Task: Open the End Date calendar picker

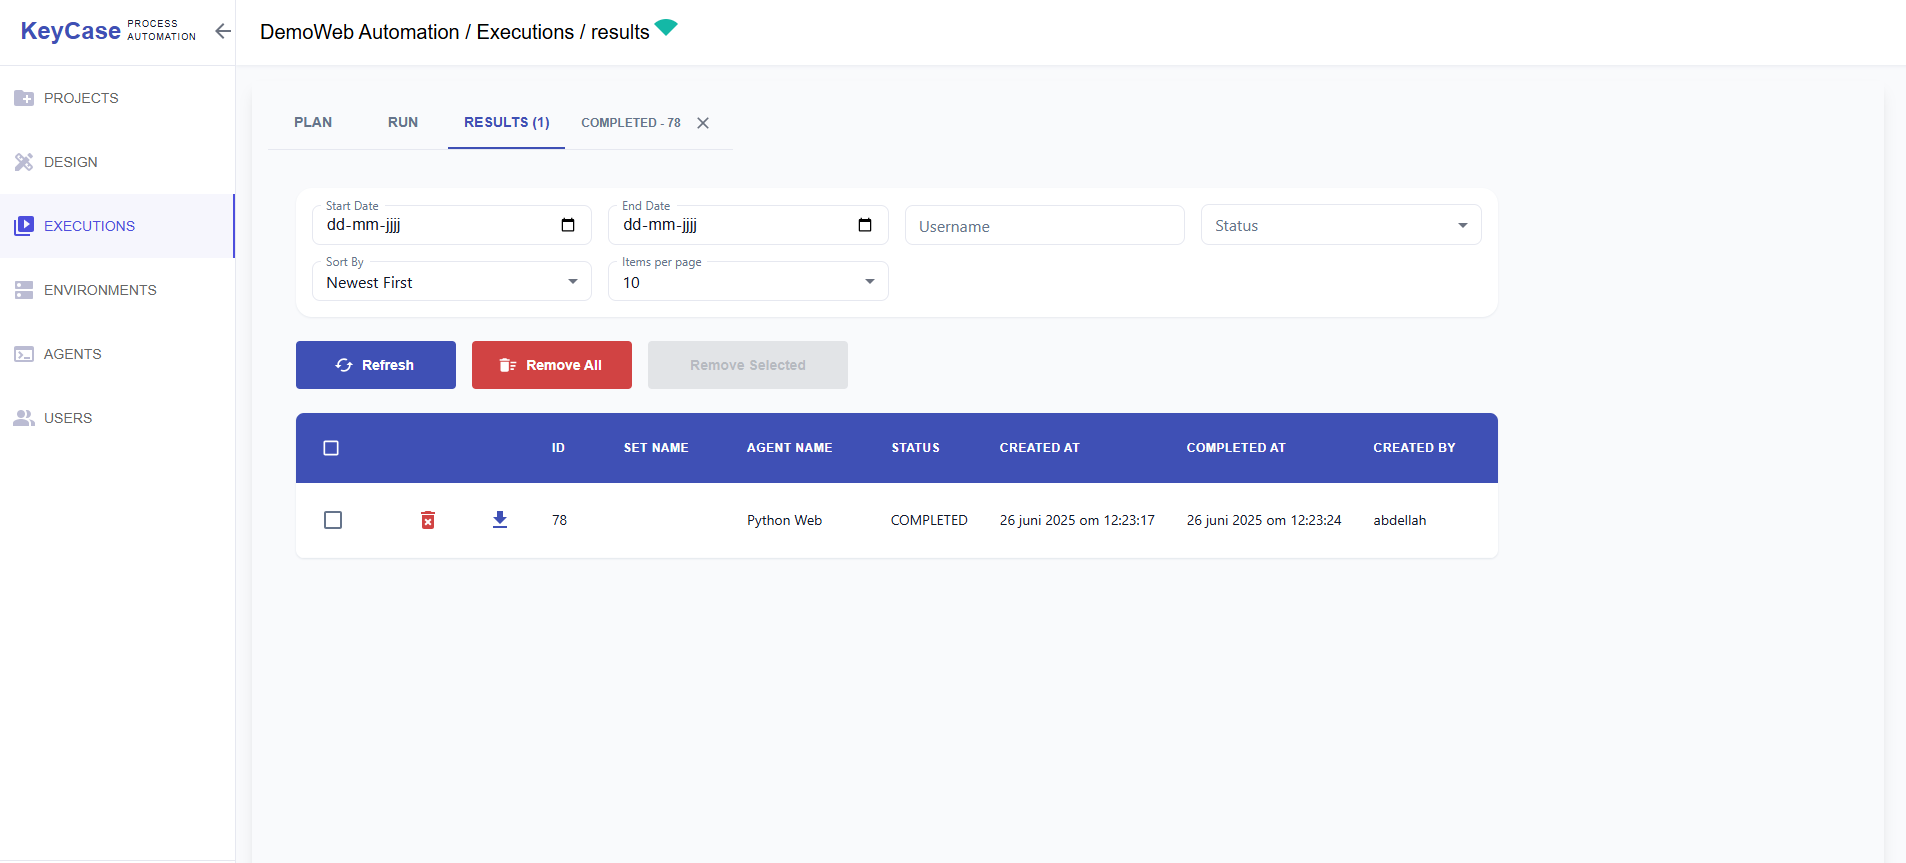Action: [865, 225]
